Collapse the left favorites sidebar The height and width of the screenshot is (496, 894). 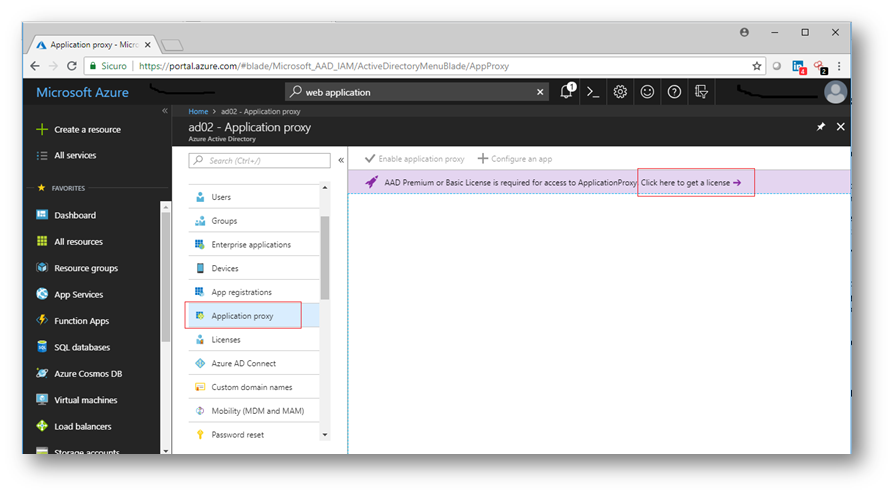165,111
